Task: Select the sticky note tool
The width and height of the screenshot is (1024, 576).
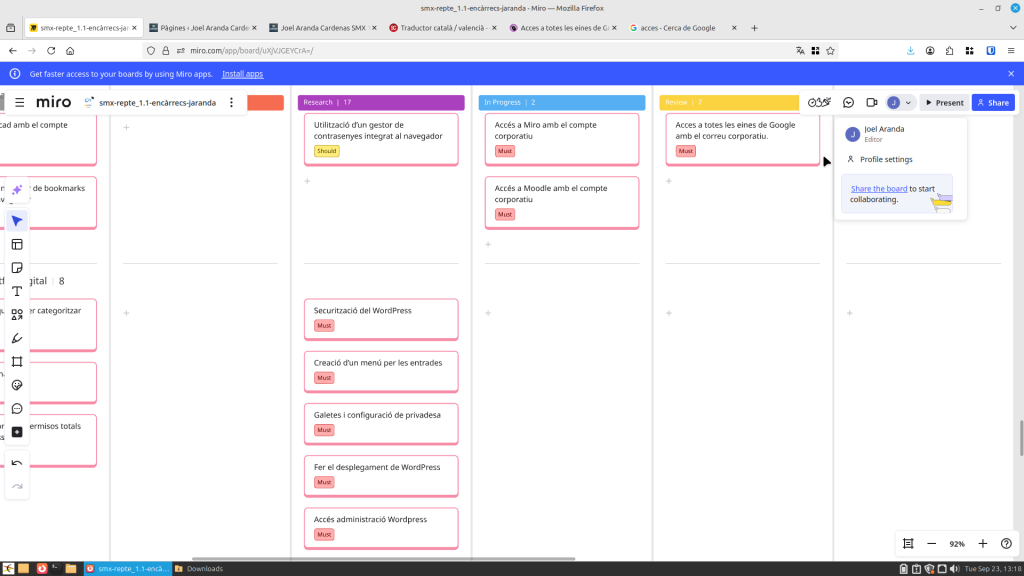Action: (17, 268)
